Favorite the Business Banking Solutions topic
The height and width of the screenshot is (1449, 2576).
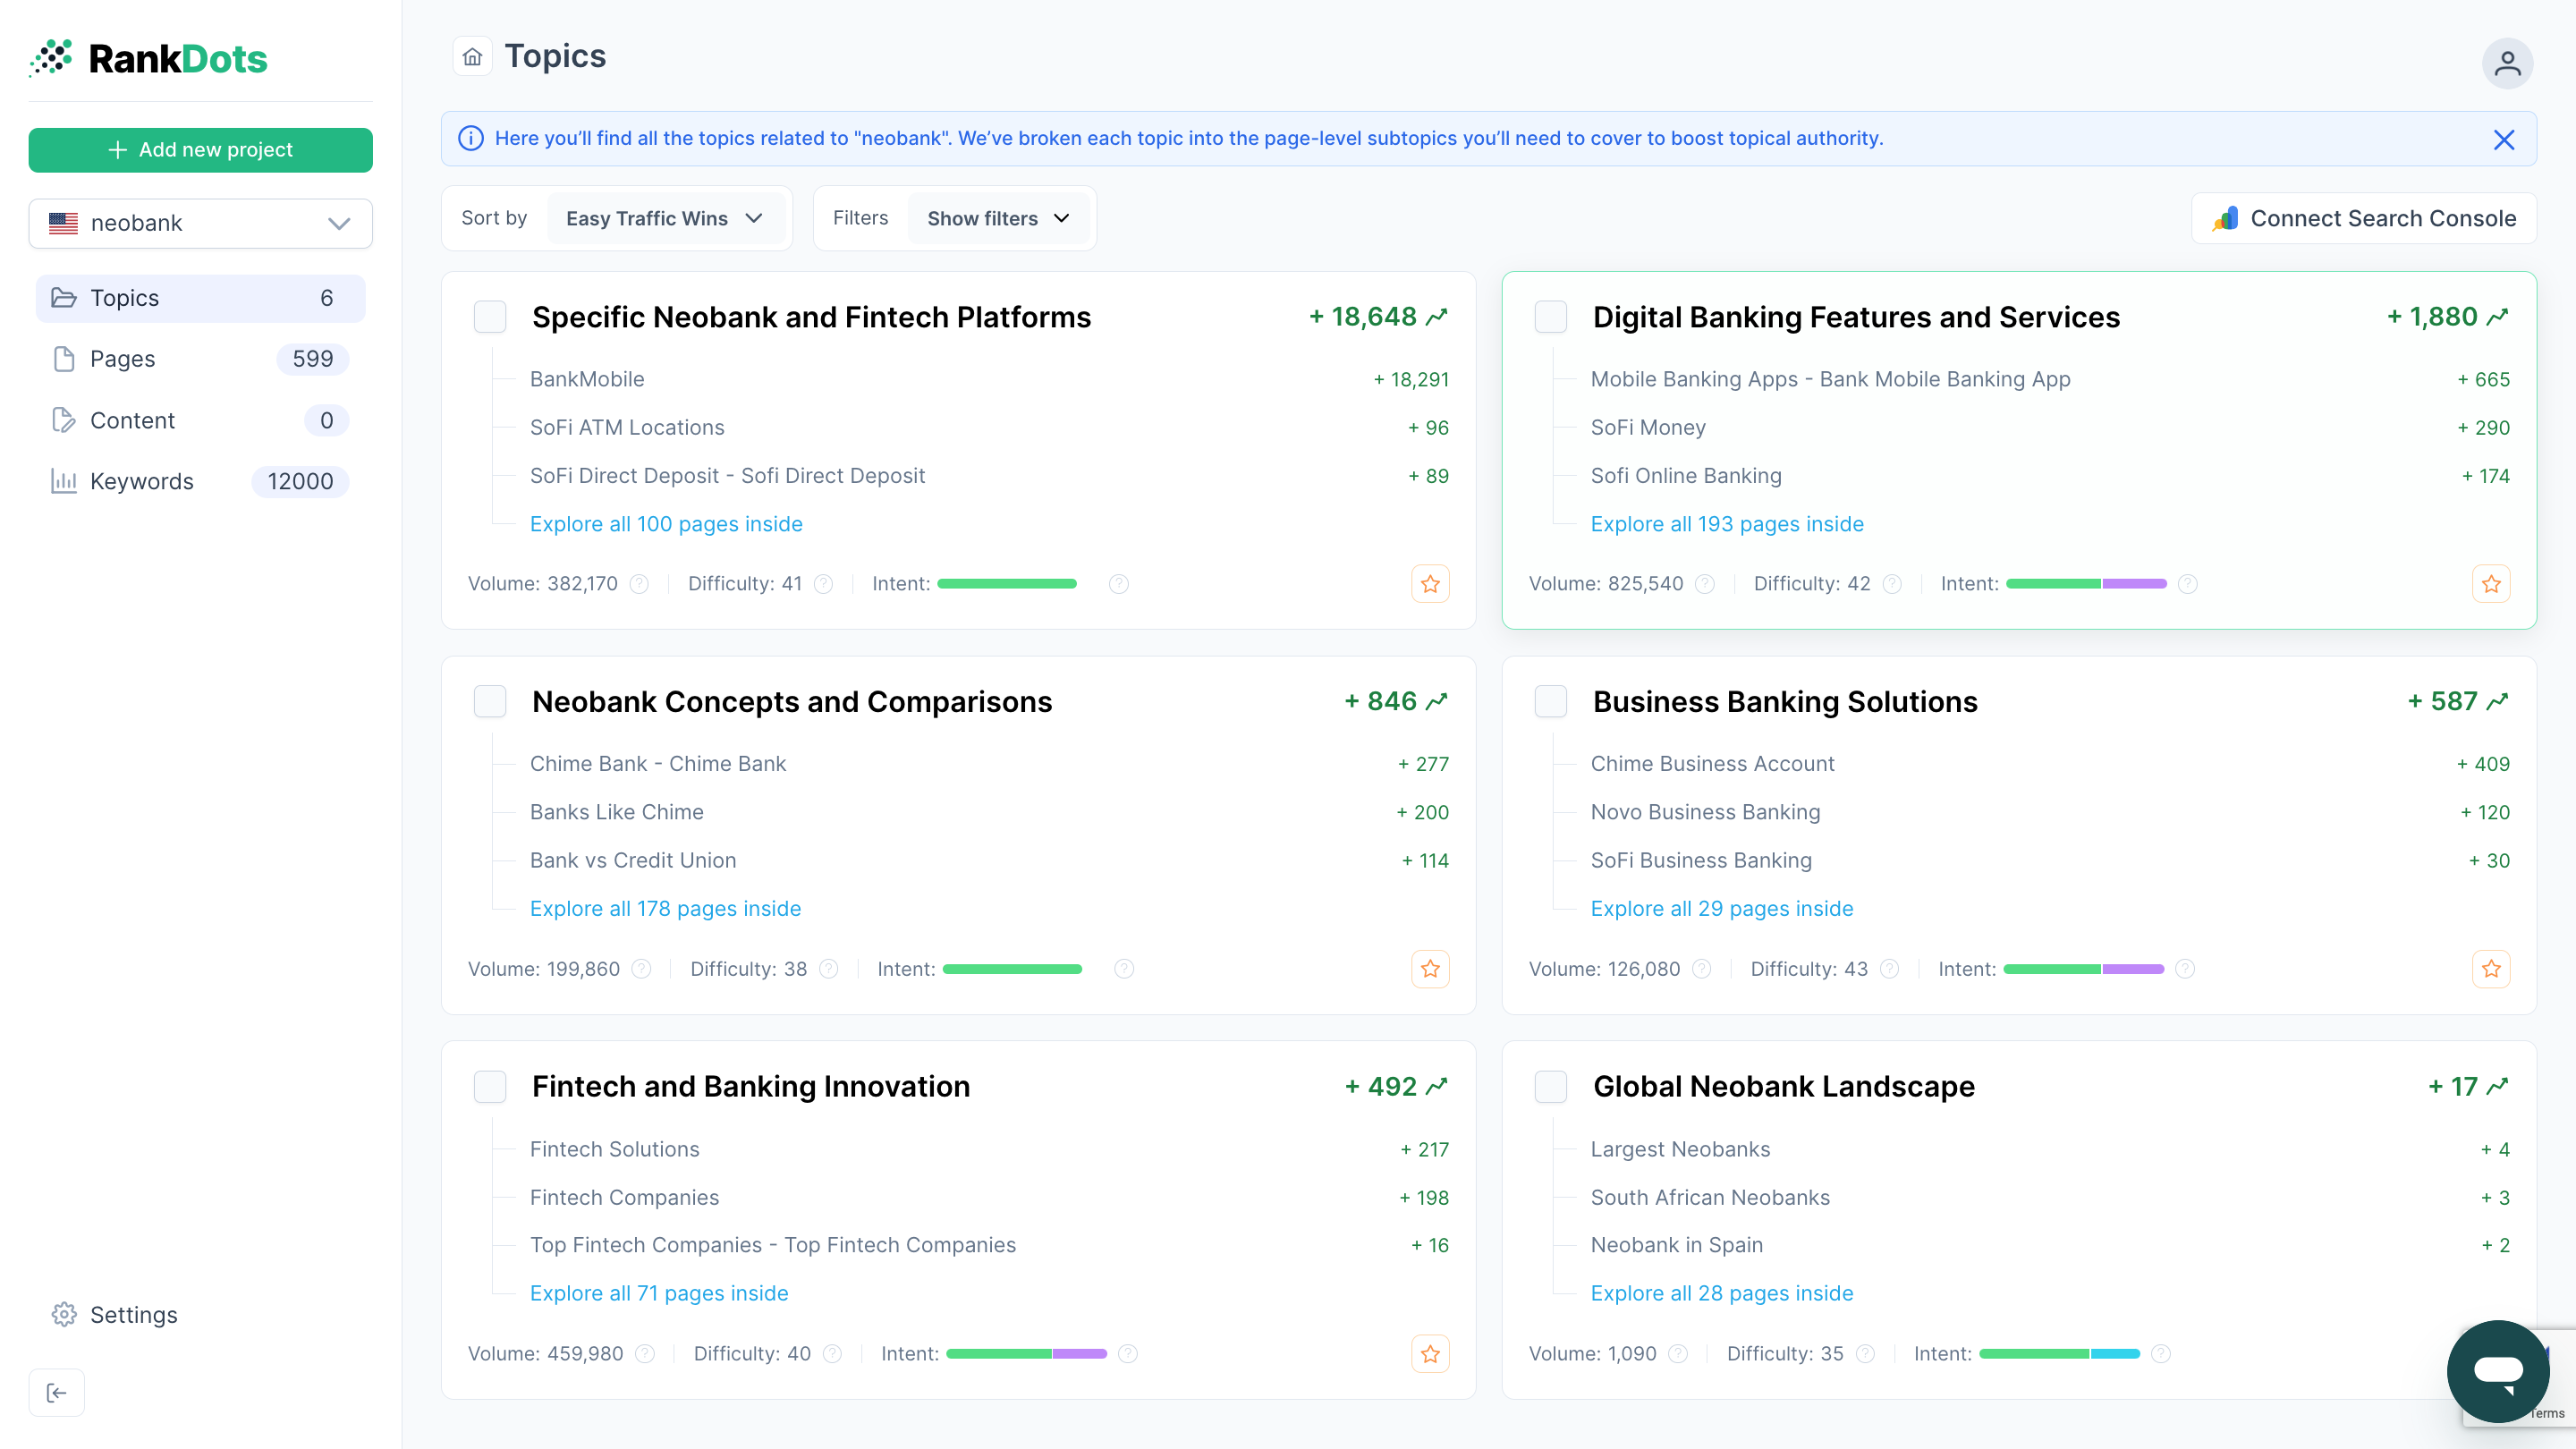pyautogui.click(x=2490, y=969)
